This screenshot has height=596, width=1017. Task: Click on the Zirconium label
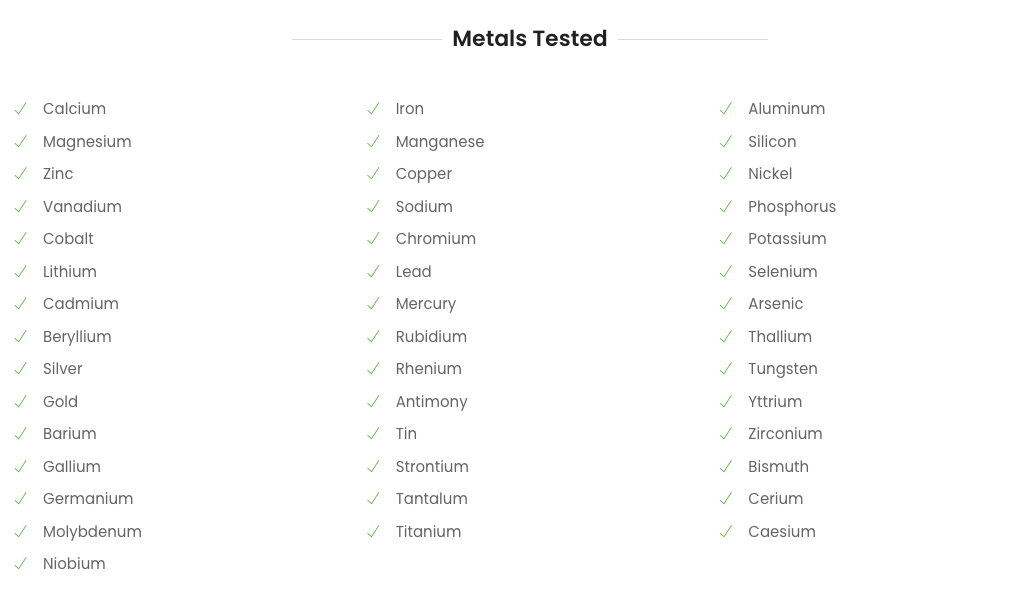[x=785, y=434]
